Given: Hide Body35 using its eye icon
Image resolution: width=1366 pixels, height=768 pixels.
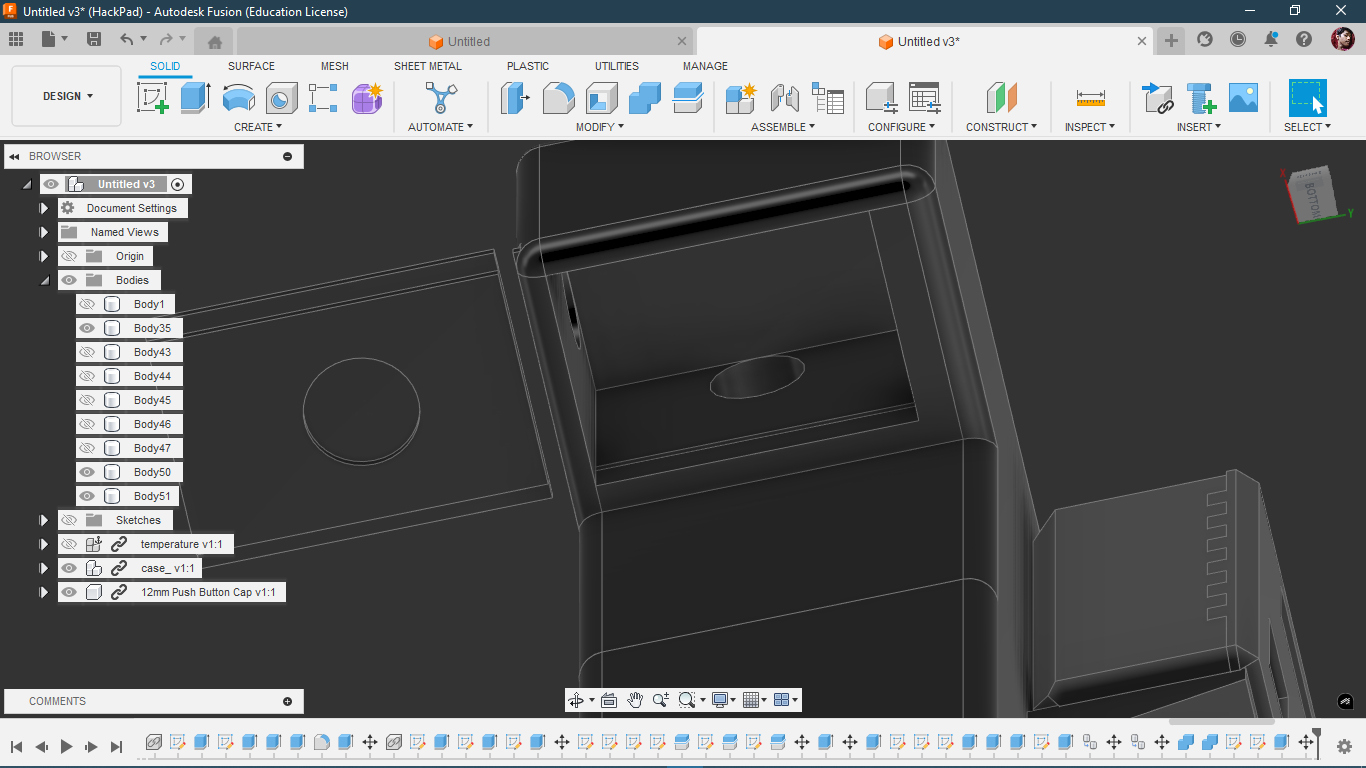Looking at the screenshot, I should coord(87,327).
